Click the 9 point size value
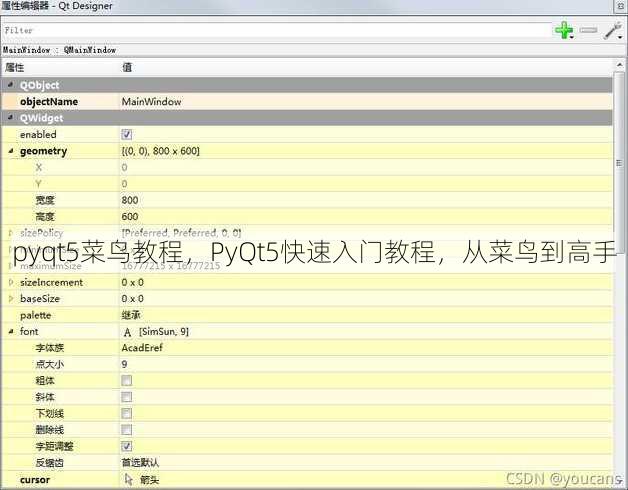628x490 pixels. pyautogui.click(x=124, y=364)
